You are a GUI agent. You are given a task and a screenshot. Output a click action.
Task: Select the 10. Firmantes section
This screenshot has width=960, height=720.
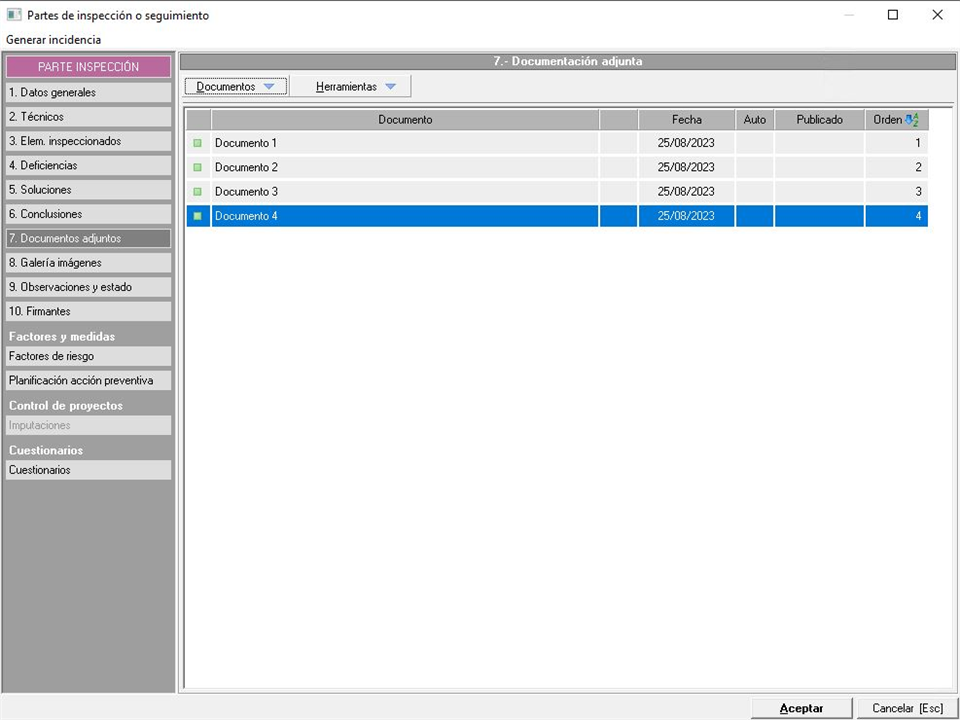[x=88, y=311]
